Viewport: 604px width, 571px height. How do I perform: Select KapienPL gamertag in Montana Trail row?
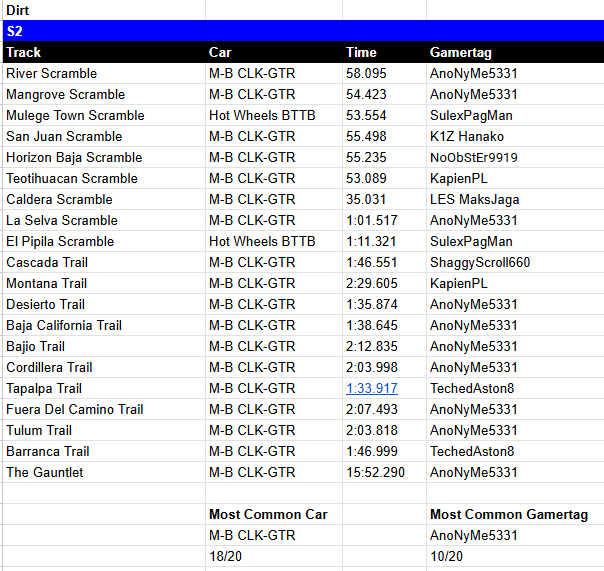[x=515, y=283]
